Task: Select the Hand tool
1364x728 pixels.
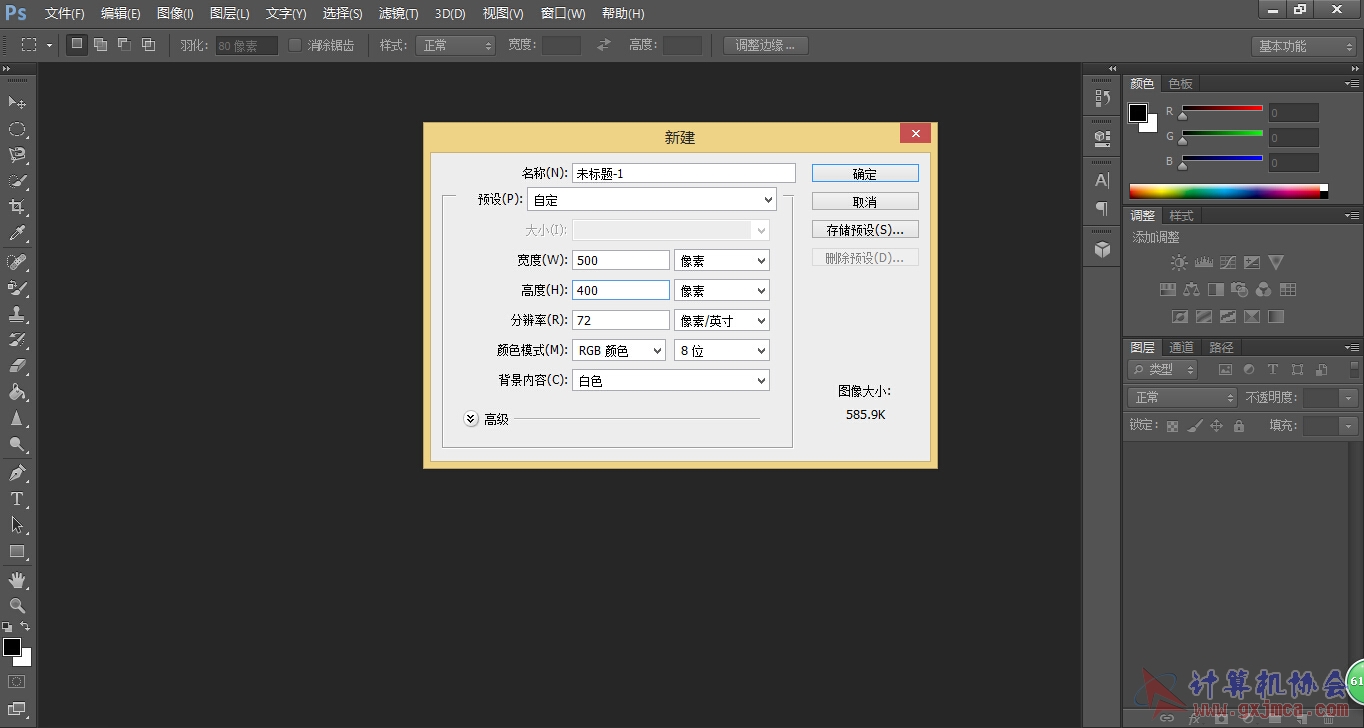Action: 17,580
